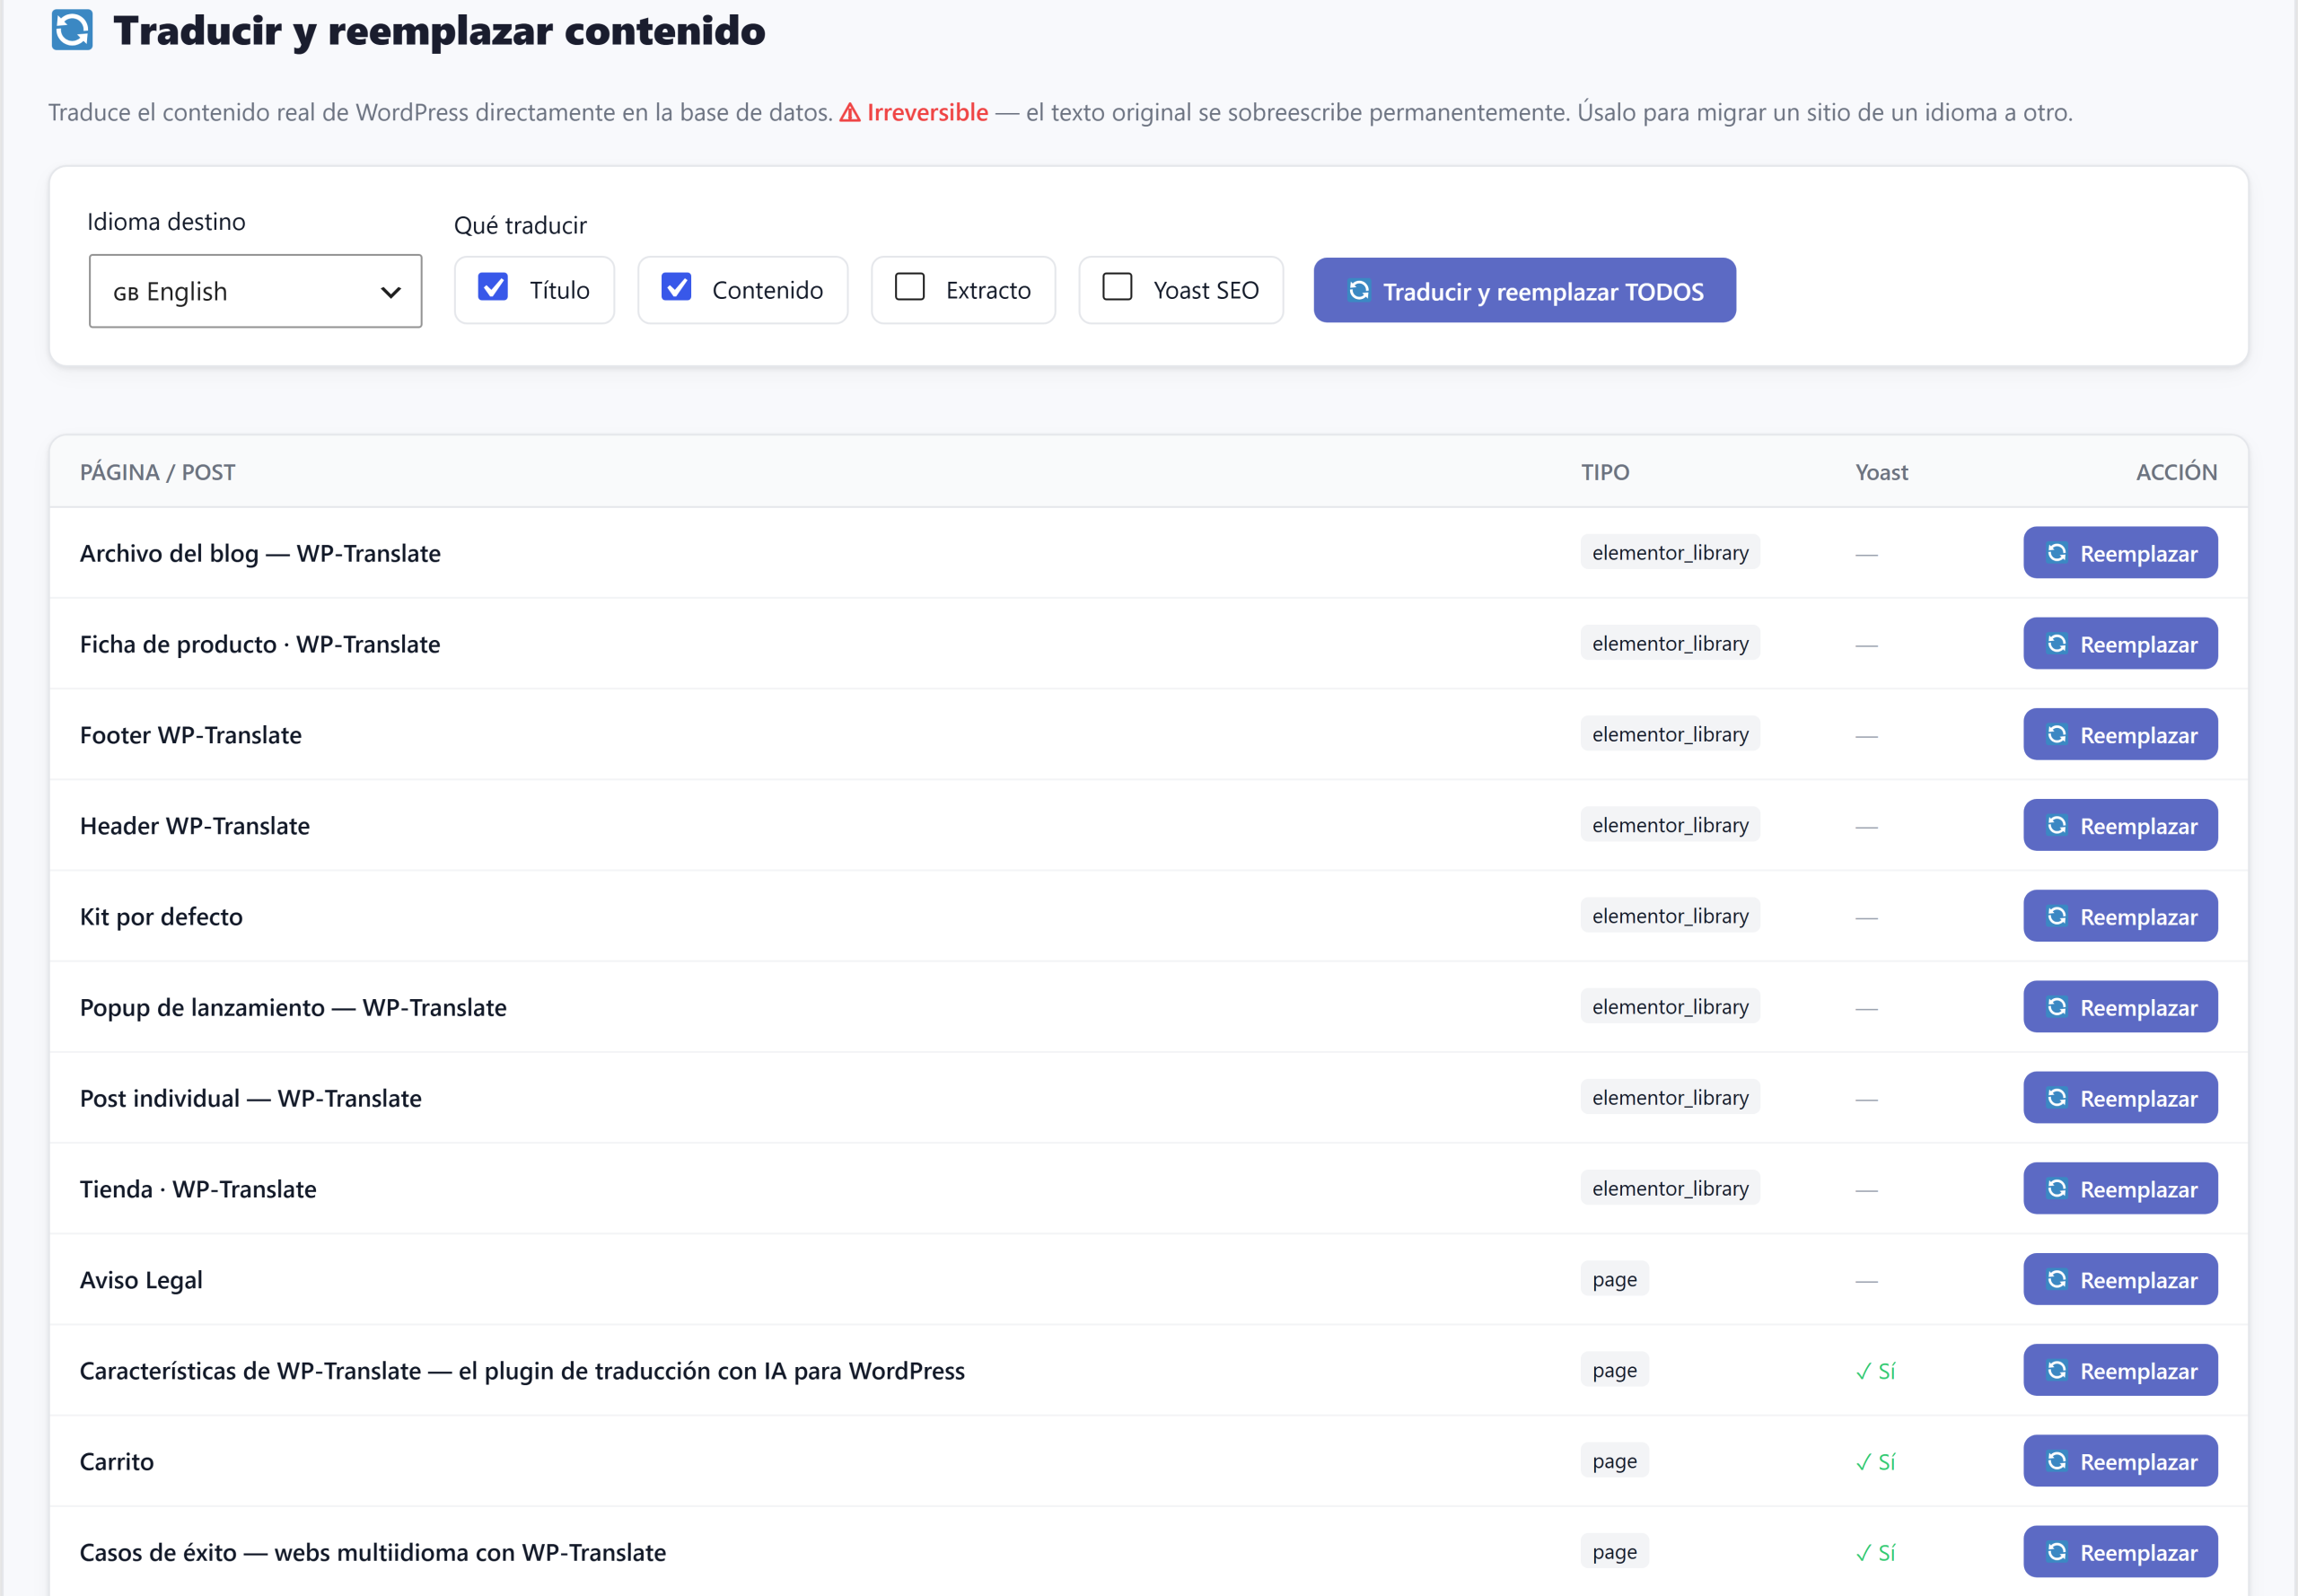Image resolution: width=2298 pixels, height=1596 pixels.
Task: Select the 'Ficha de producto · WP-Translate' title
Action: [260, 644]
